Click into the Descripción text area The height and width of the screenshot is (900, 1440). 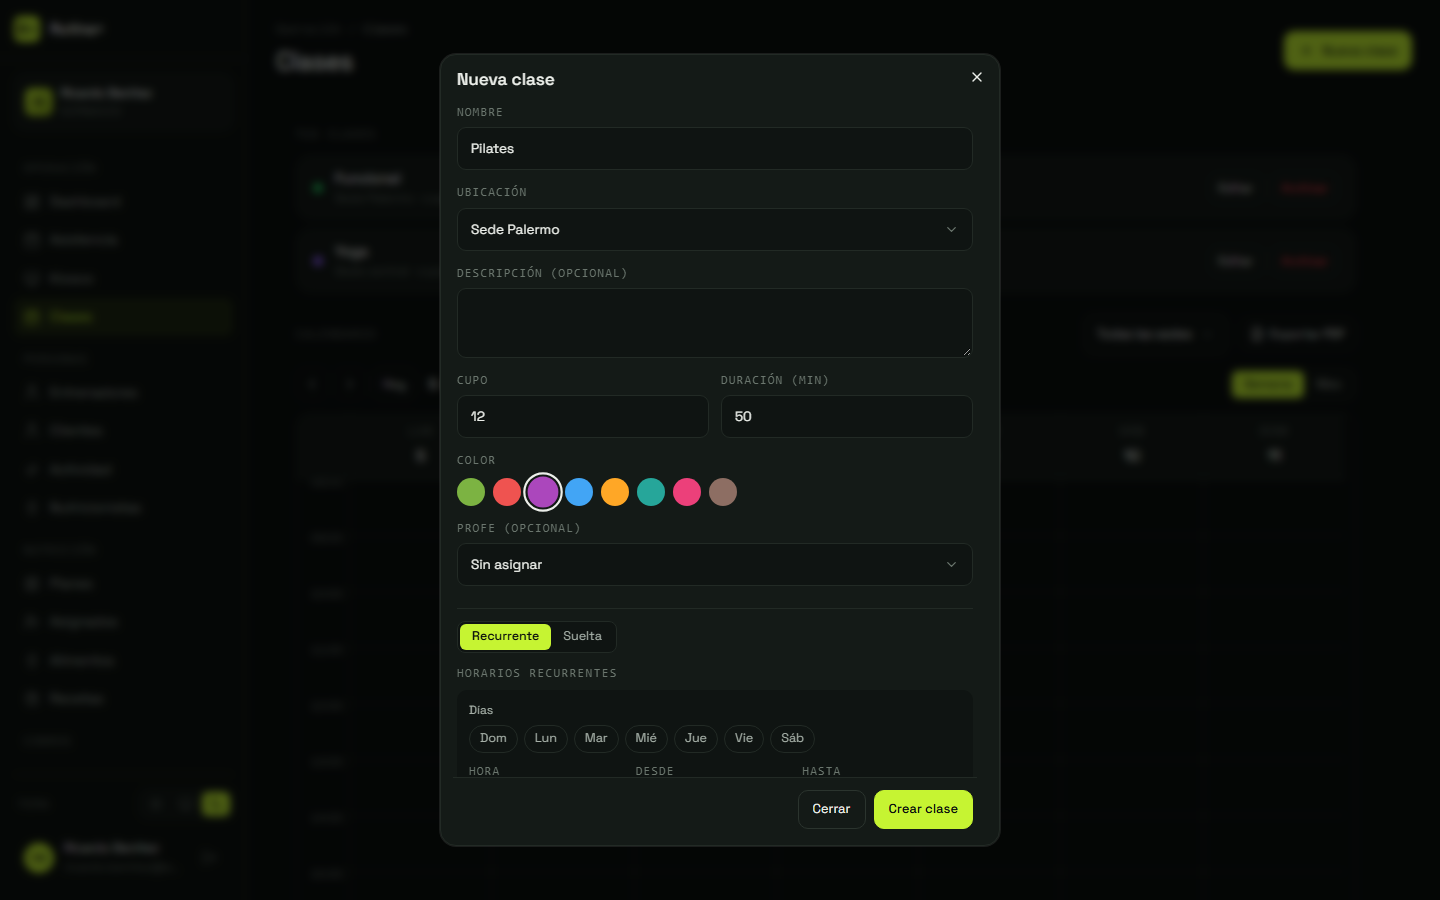pyautogui.click(x=715, y=323)
